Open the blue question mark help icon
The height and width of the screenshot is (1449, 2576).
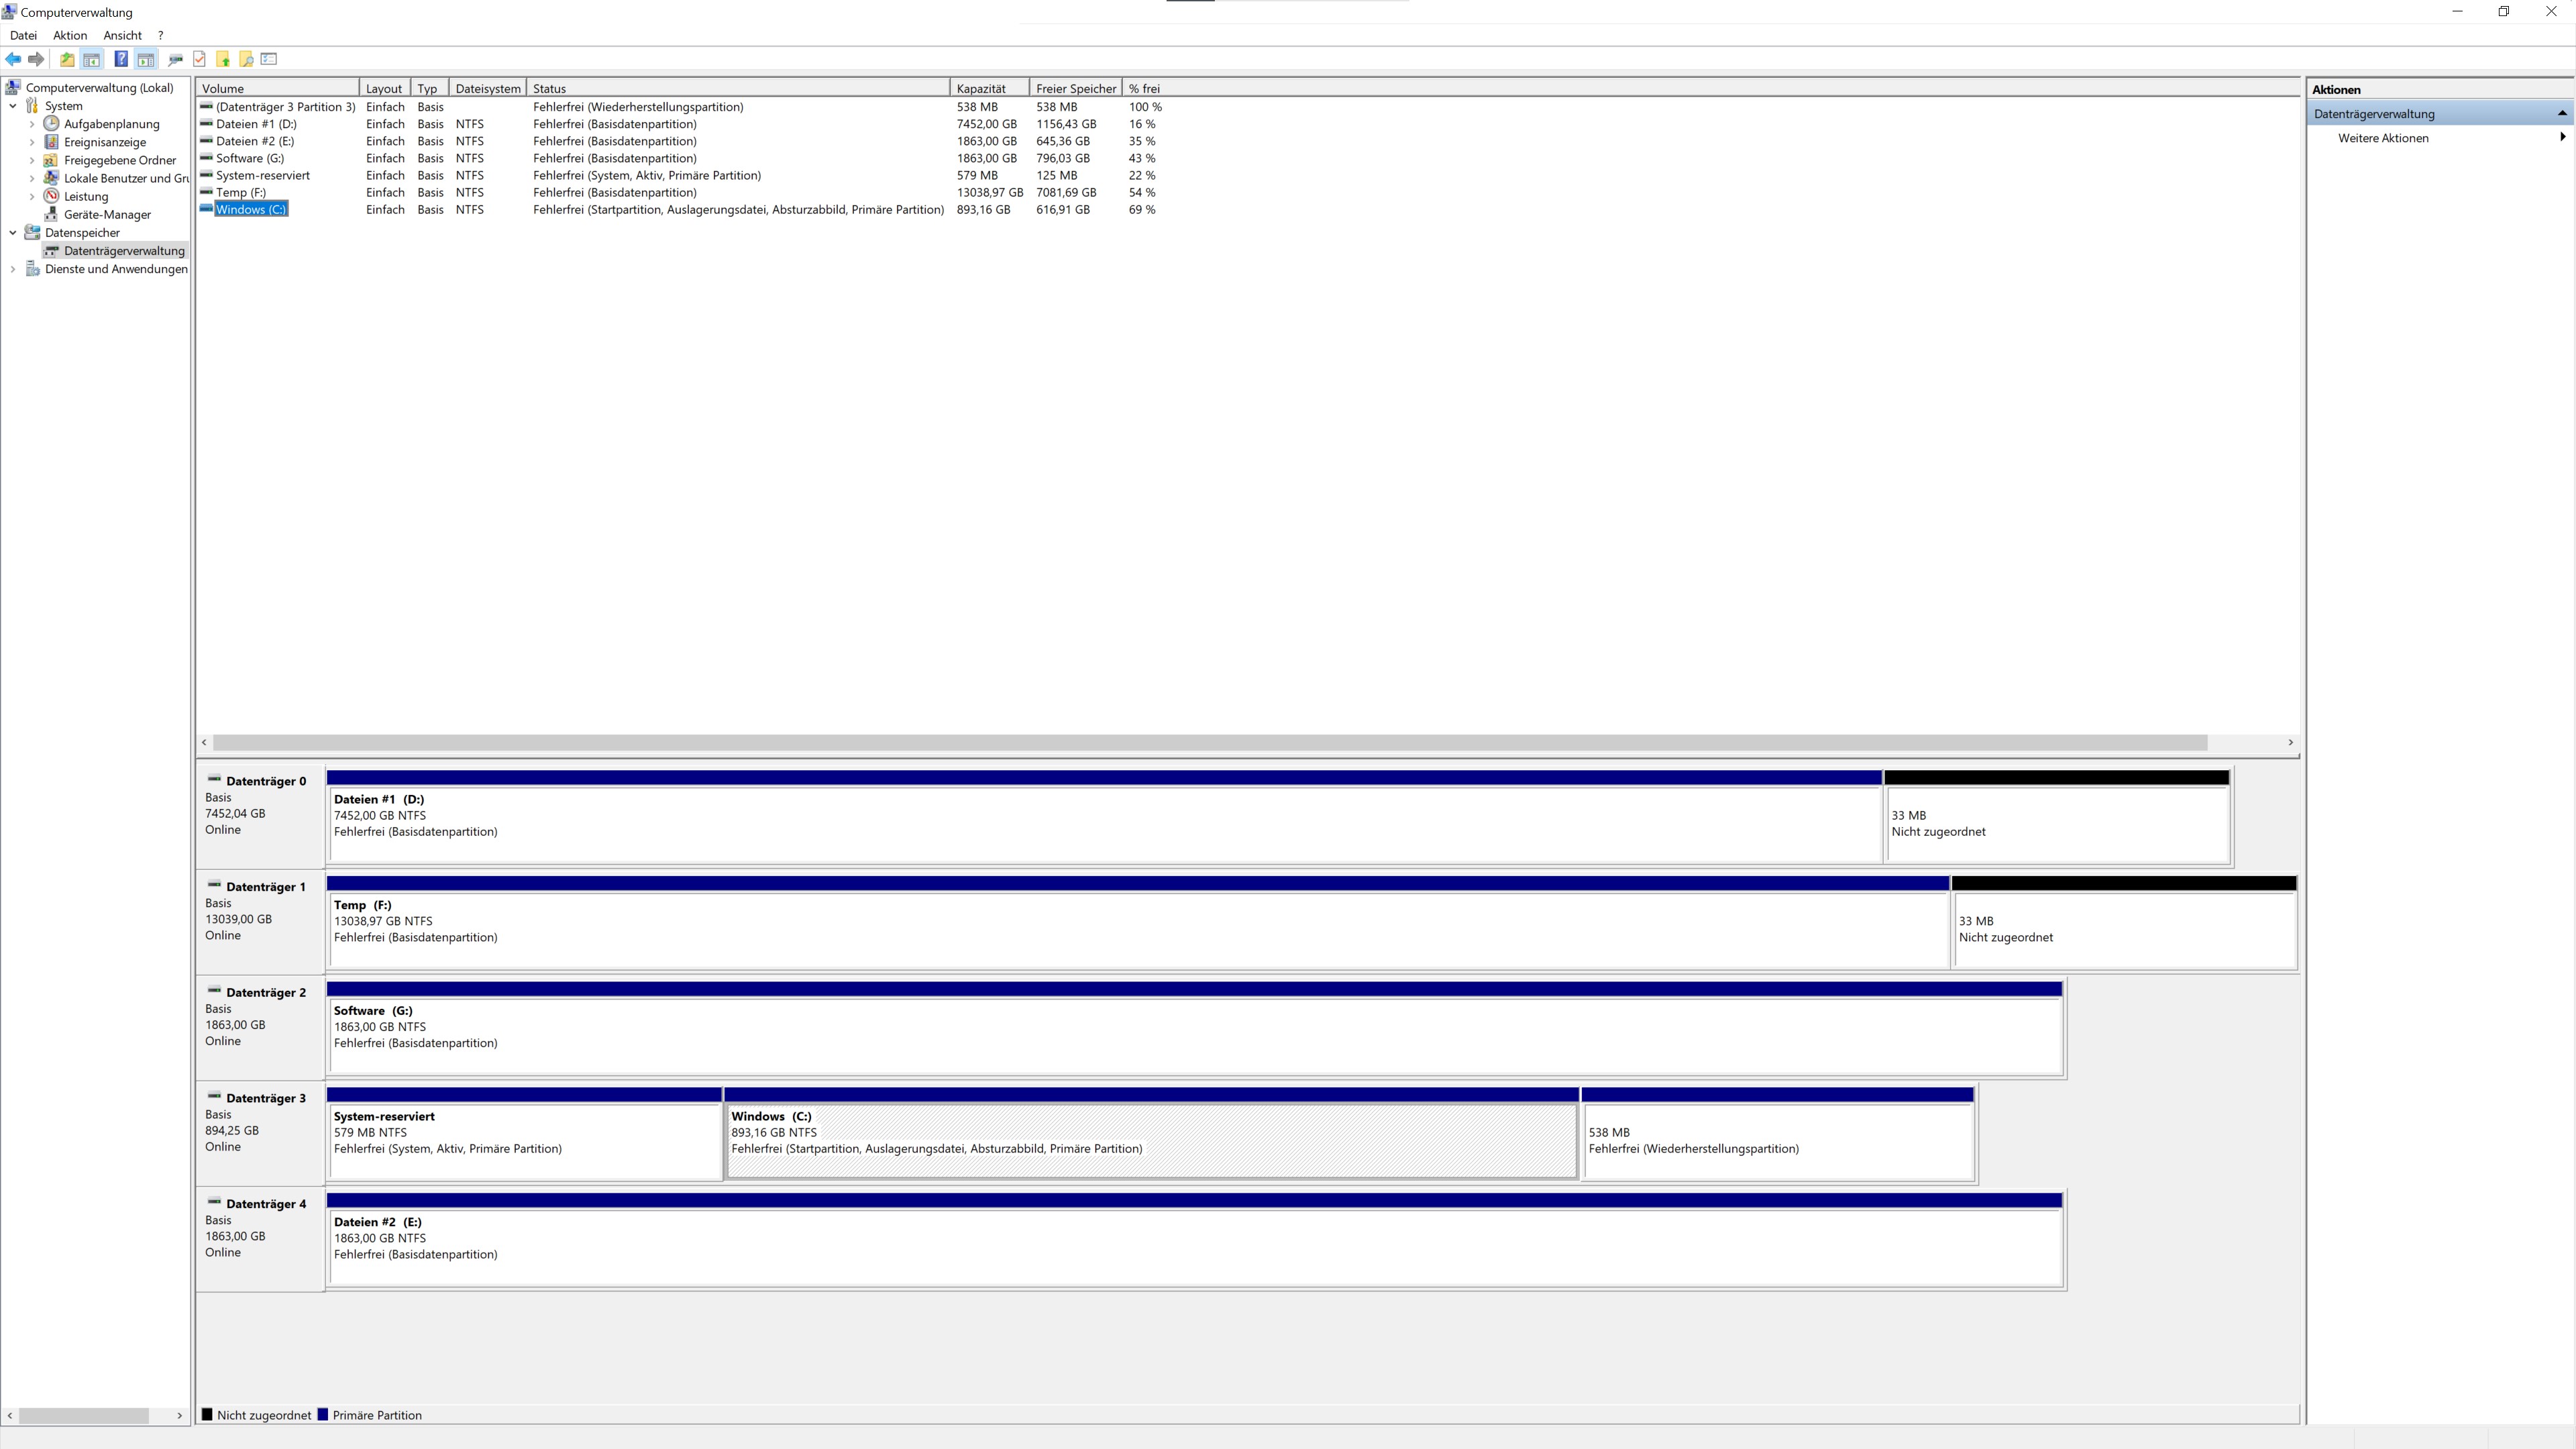(121, 59)
